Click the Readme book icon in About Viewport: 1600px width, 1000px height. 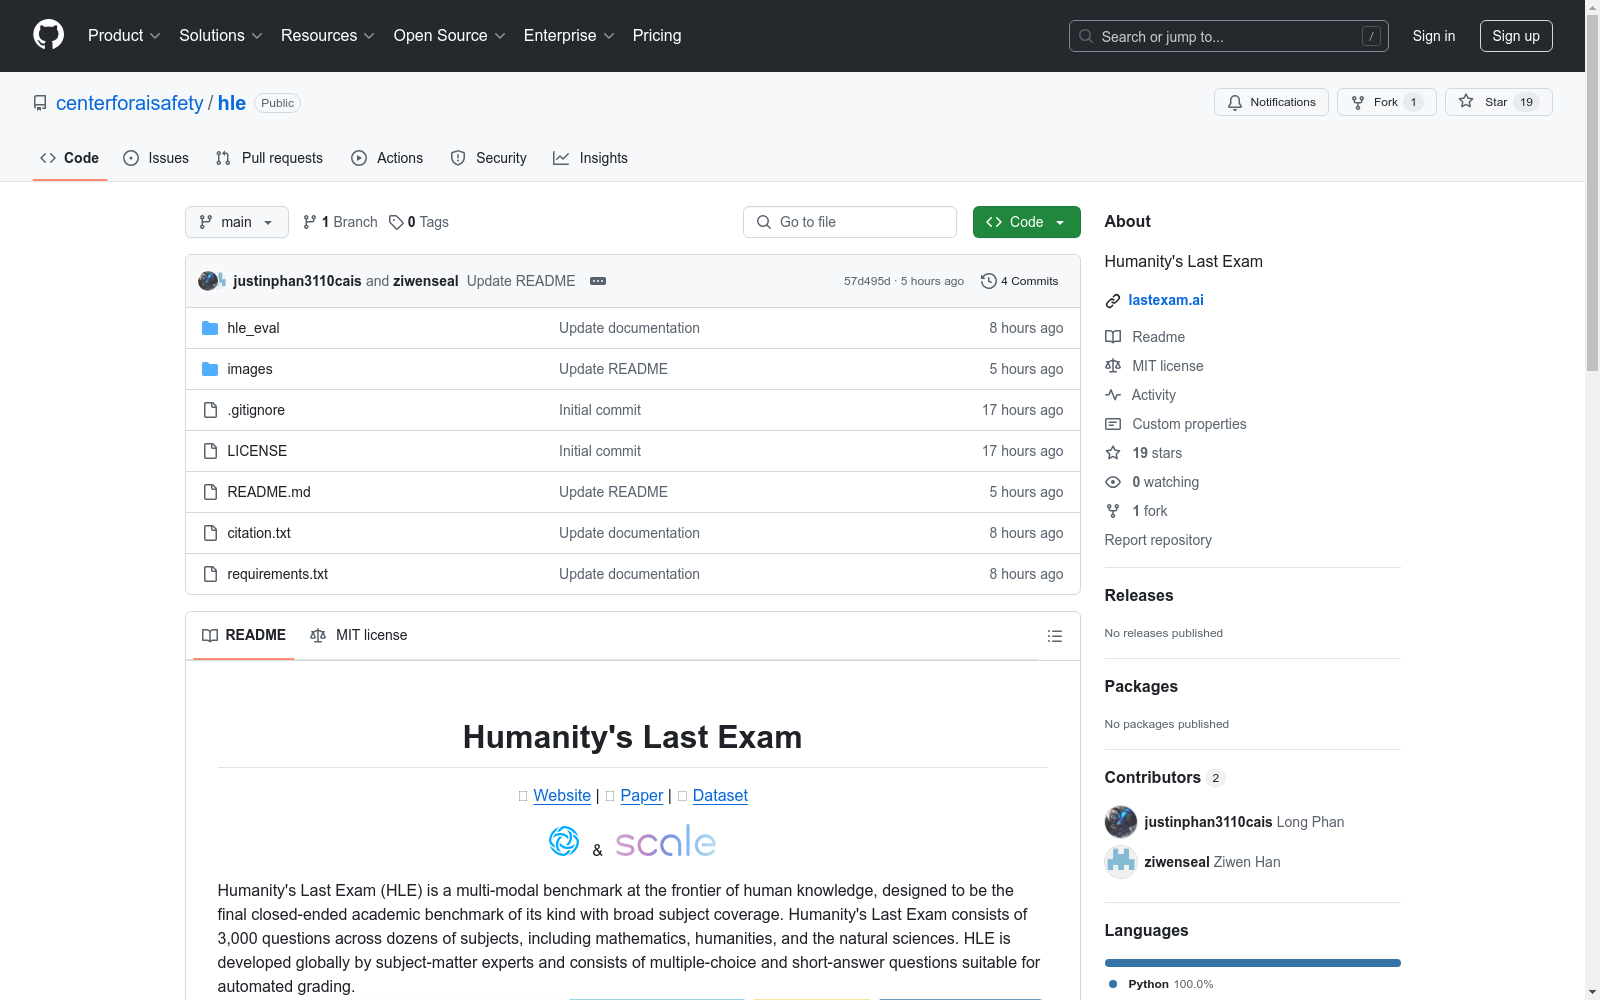click(1113, 337)
